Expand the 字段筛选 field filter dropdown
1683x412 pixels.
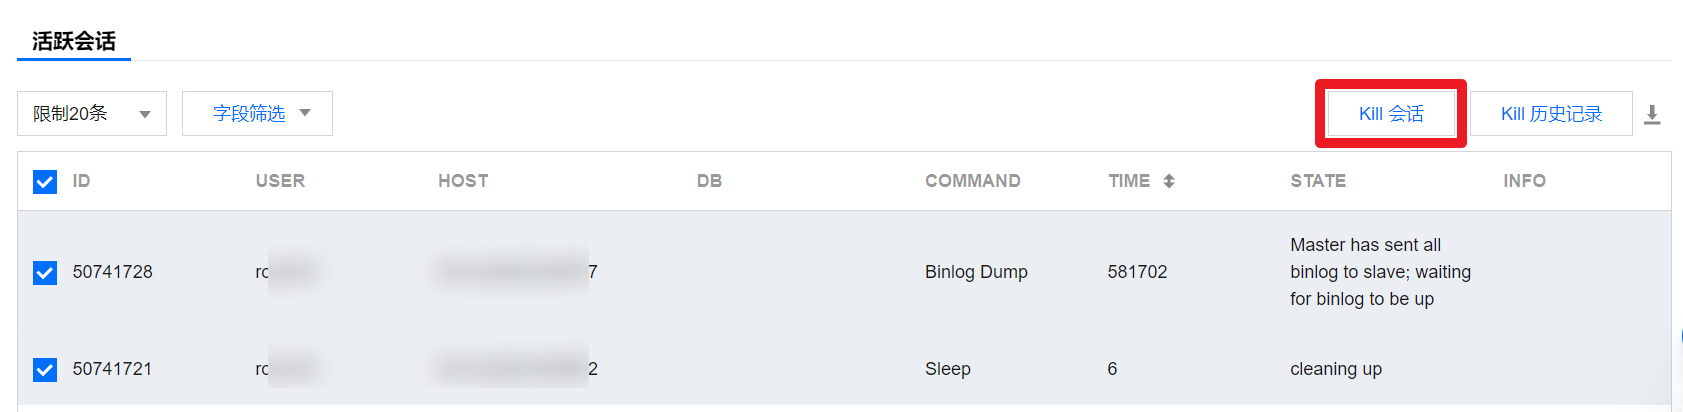[x=257, y=114]
